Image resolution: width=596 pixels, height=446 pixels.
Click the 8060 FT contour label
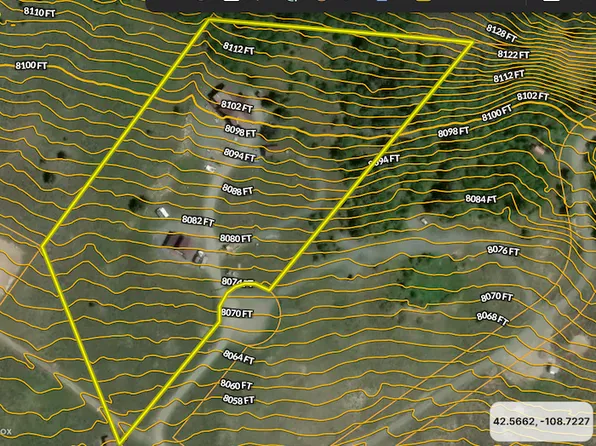[x=236, y=384]
